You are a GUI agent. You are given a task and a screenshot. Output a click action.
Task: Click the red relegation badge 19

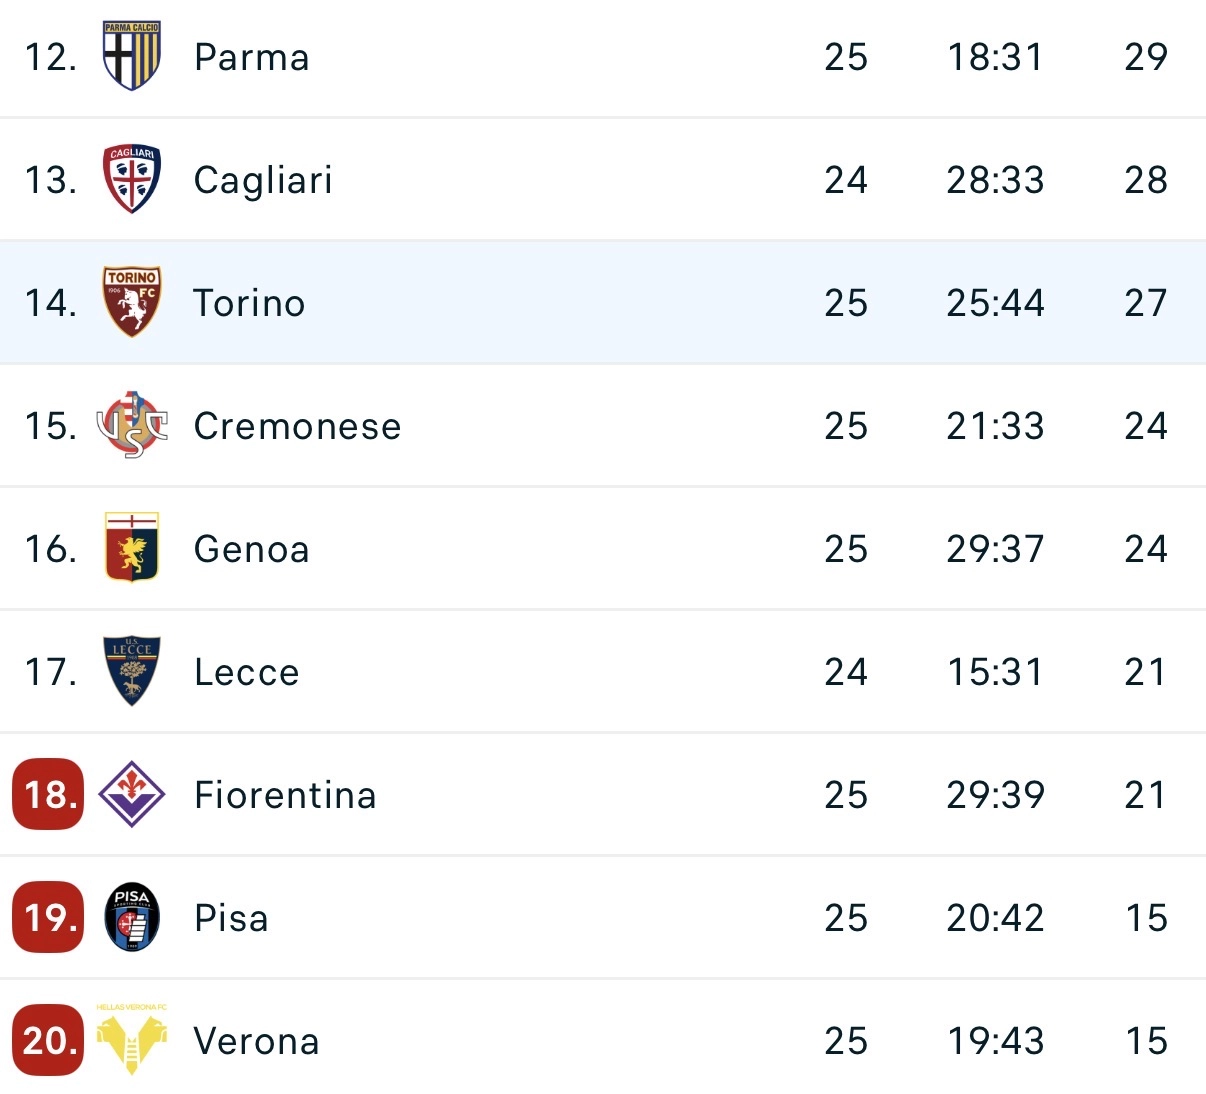point(48,918)
